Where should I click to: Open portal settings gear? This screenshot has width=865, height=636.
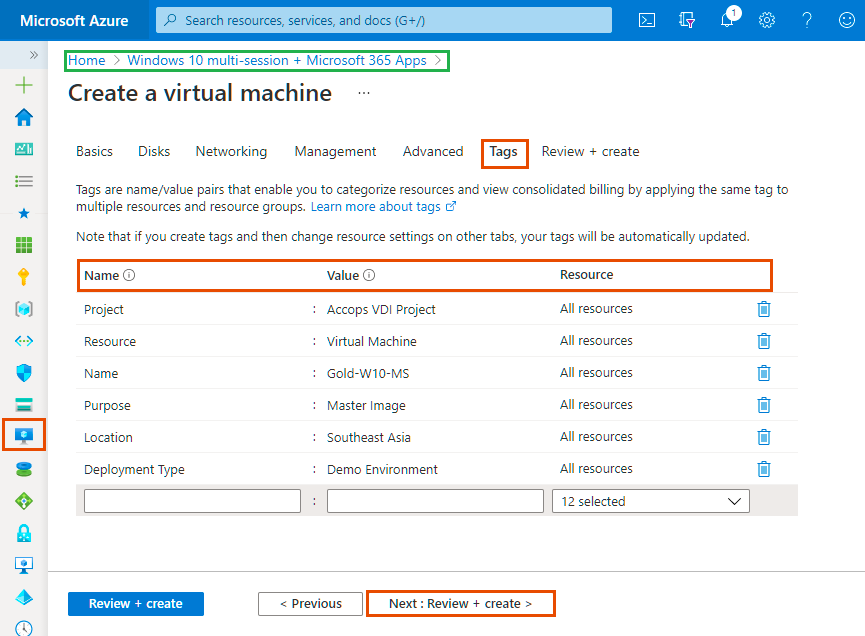point(767,20)
